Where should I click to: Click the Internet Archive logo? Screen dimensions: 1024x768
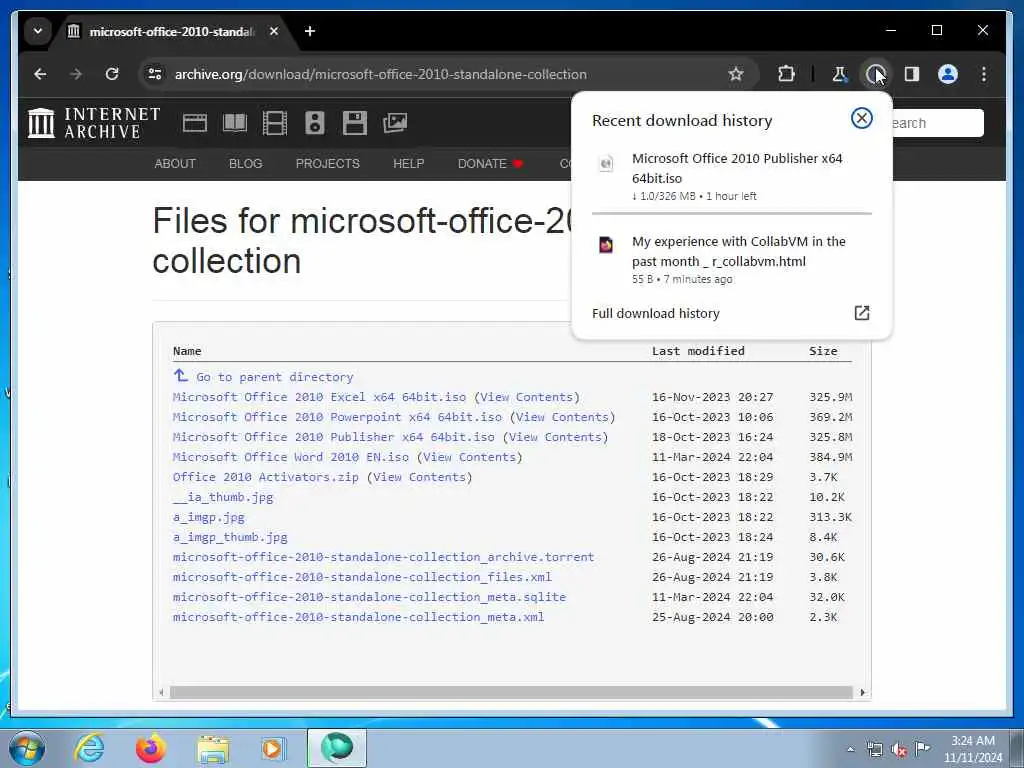(x=95, y=123)
